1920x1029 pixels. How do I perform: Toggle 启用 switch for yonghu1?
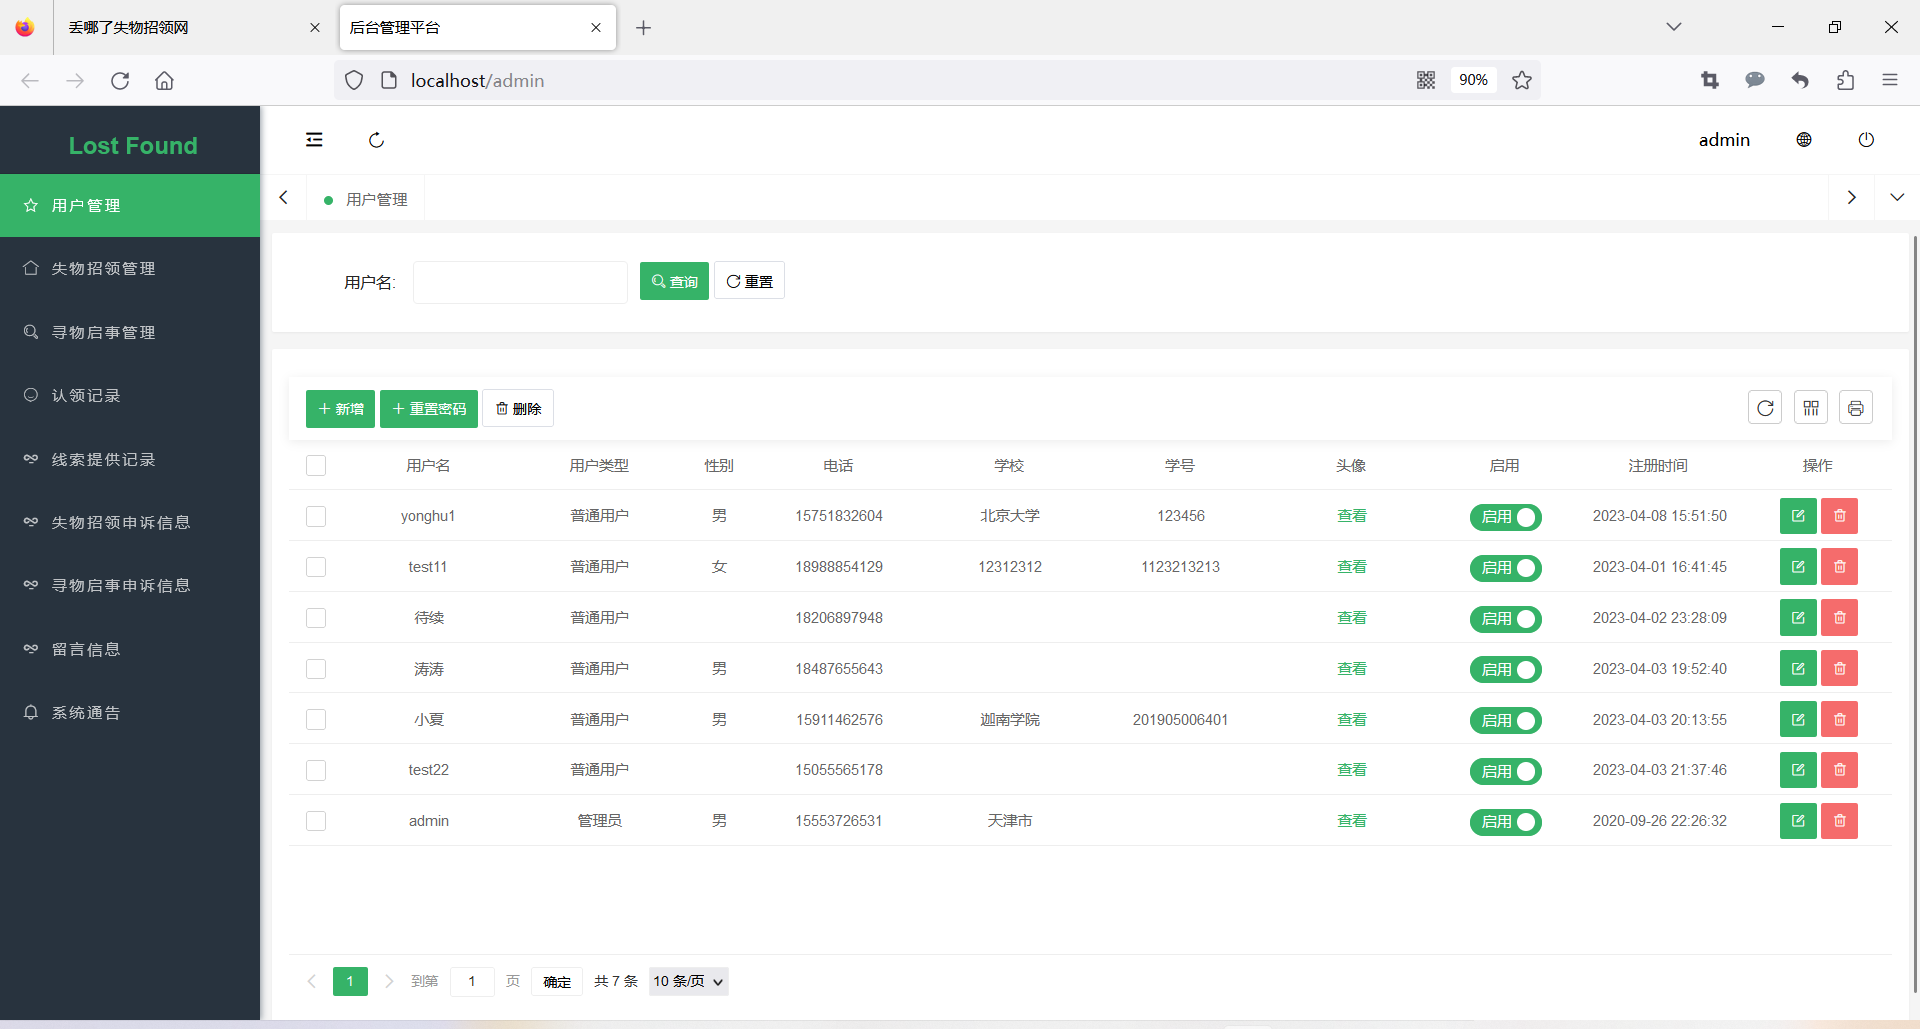[x=1505, y=517]
